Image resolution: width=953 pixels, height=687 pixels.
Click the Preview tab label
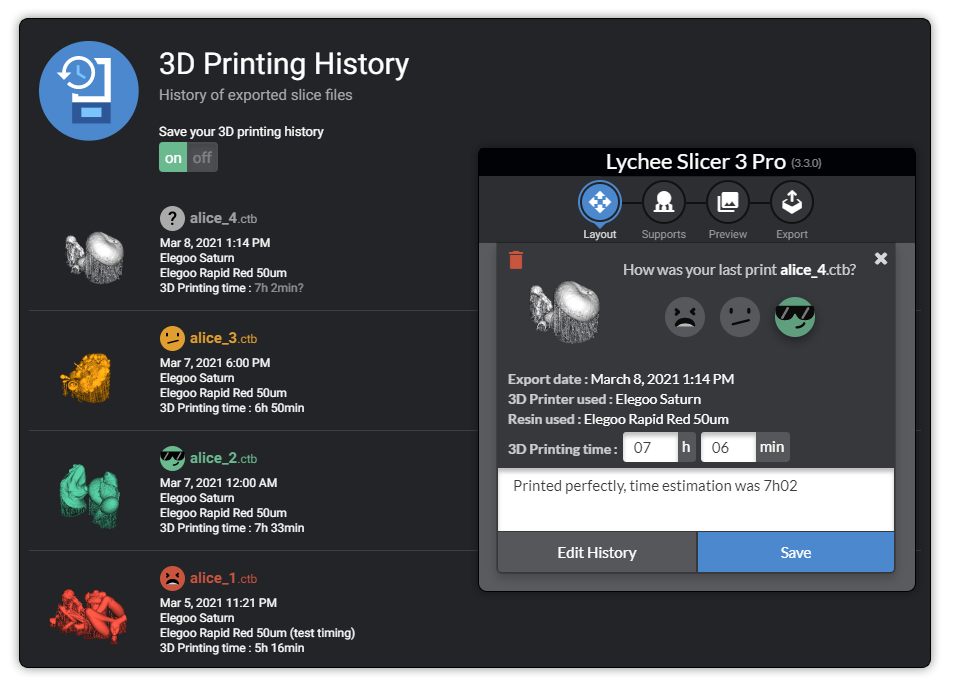(728, 234)
